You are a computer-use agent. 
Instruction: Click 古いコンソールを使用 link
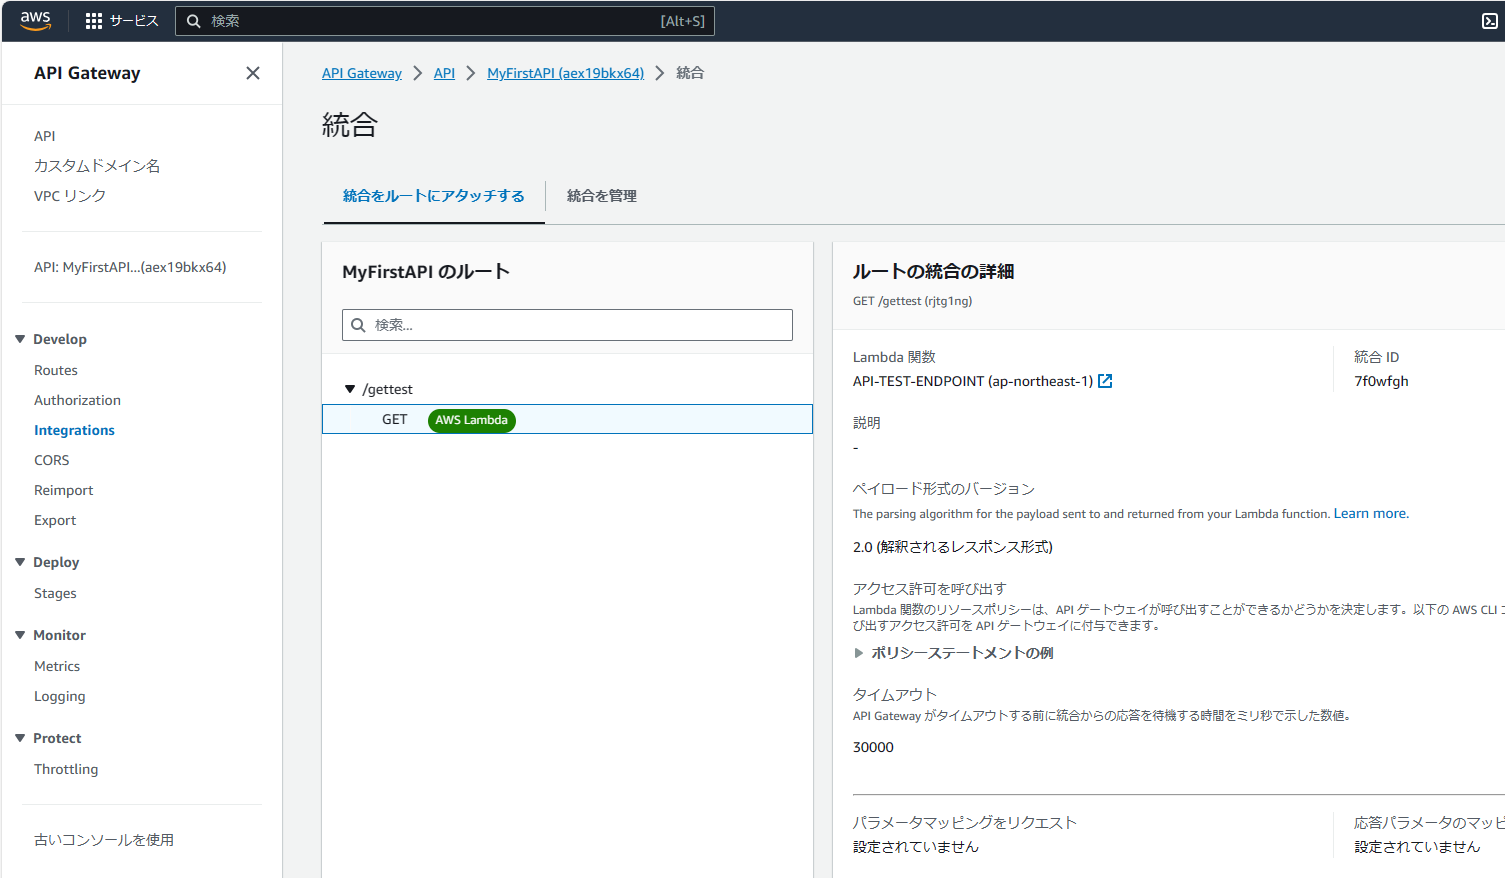[104, 840]
